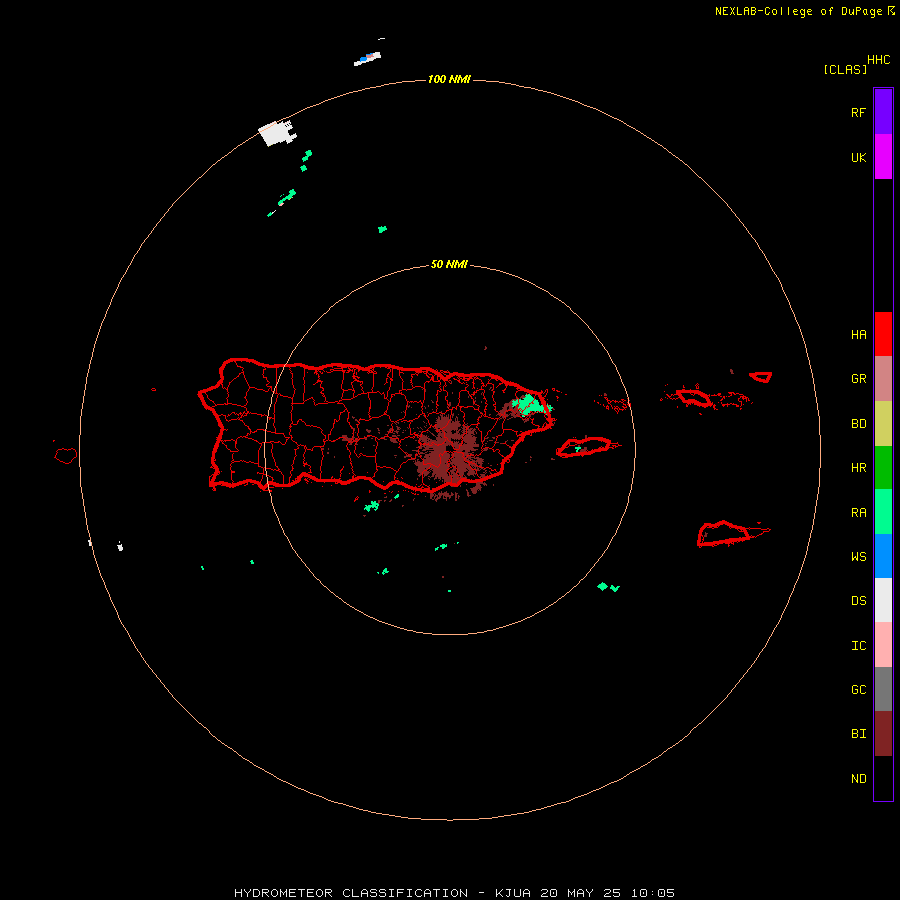Pick the RA light green legend block
This screenshot has width=900, height=900.
click(883, 511)
